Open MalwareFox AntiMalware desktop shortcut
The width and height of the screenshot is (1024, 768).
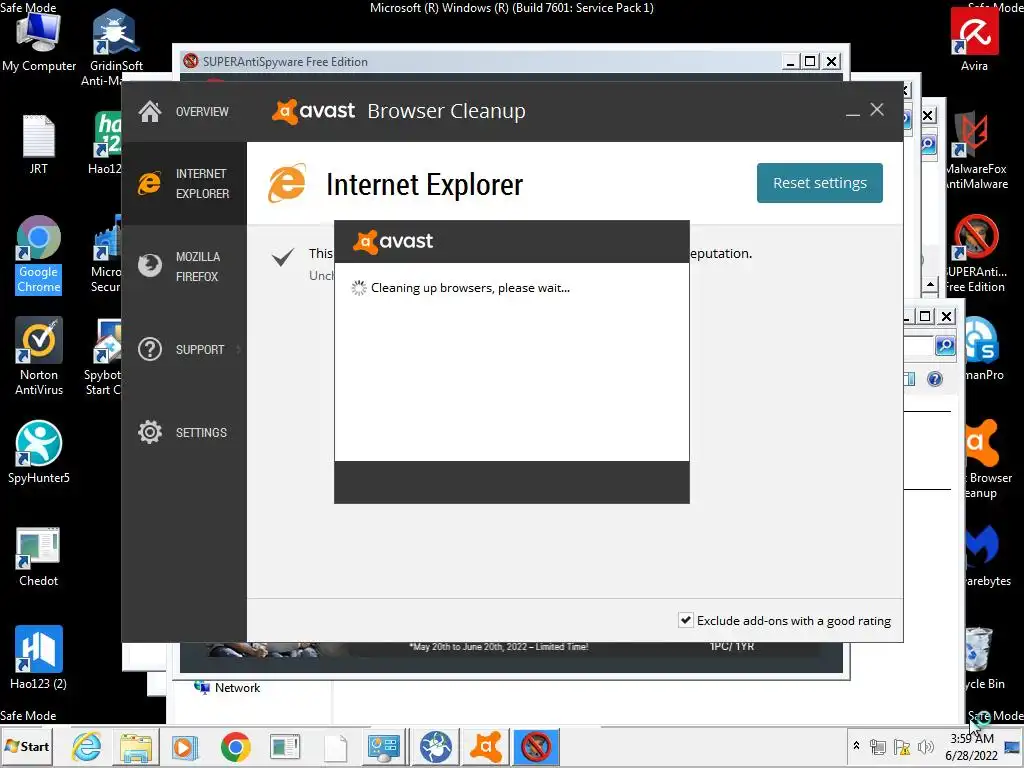[977, 152]
